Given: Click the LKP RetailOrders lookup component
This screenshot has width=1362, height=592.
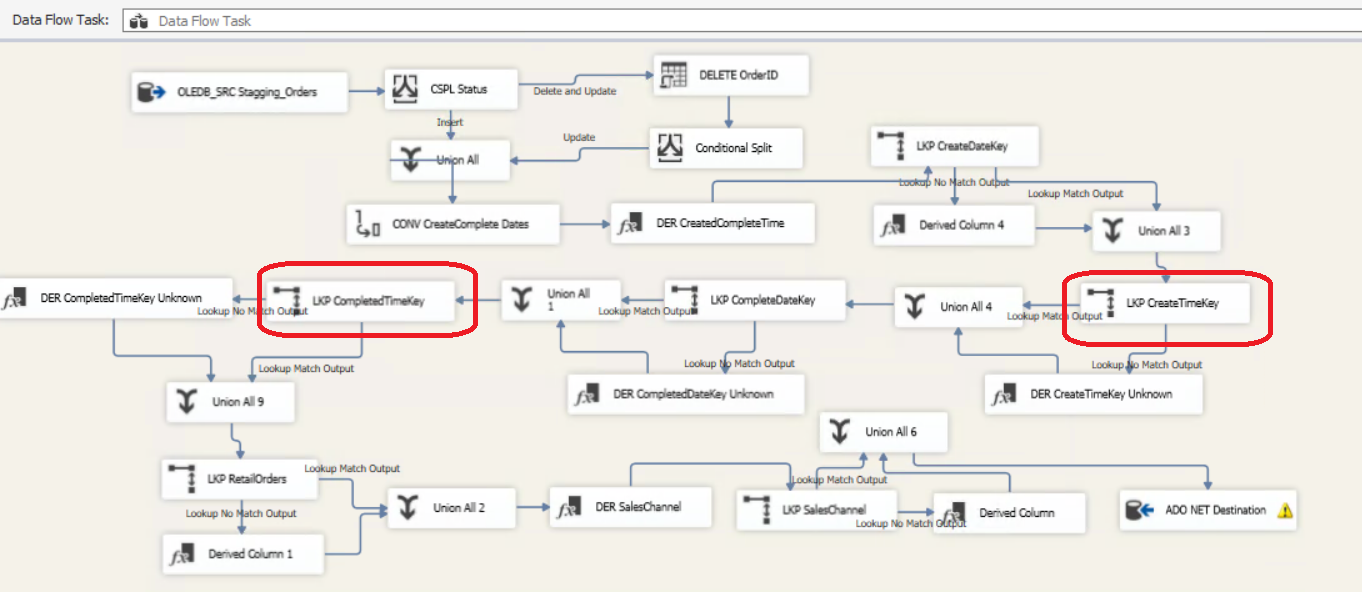Looking at the screenshot, I should click(240, 478).
